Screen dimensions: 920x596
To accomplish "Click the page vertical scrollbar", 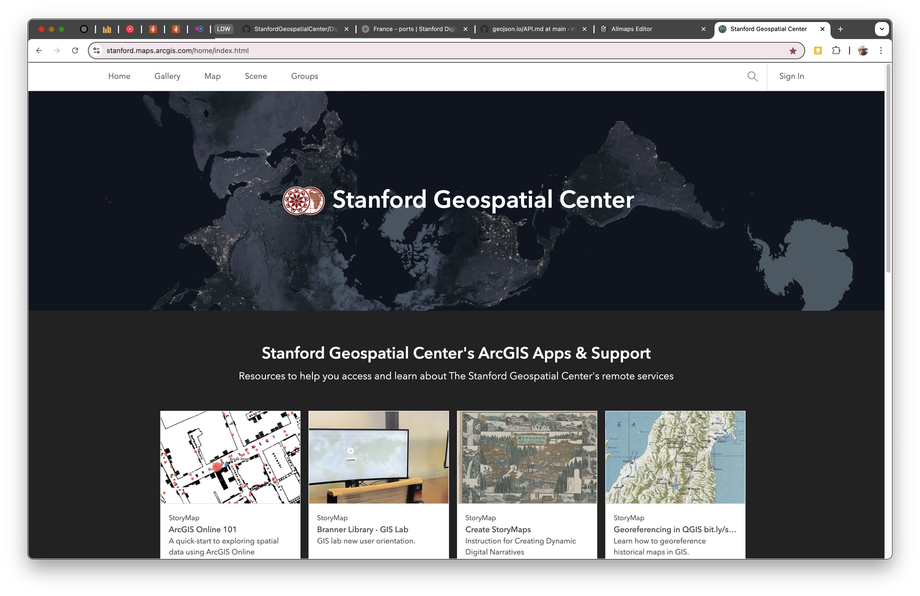I will coord(888,170).
